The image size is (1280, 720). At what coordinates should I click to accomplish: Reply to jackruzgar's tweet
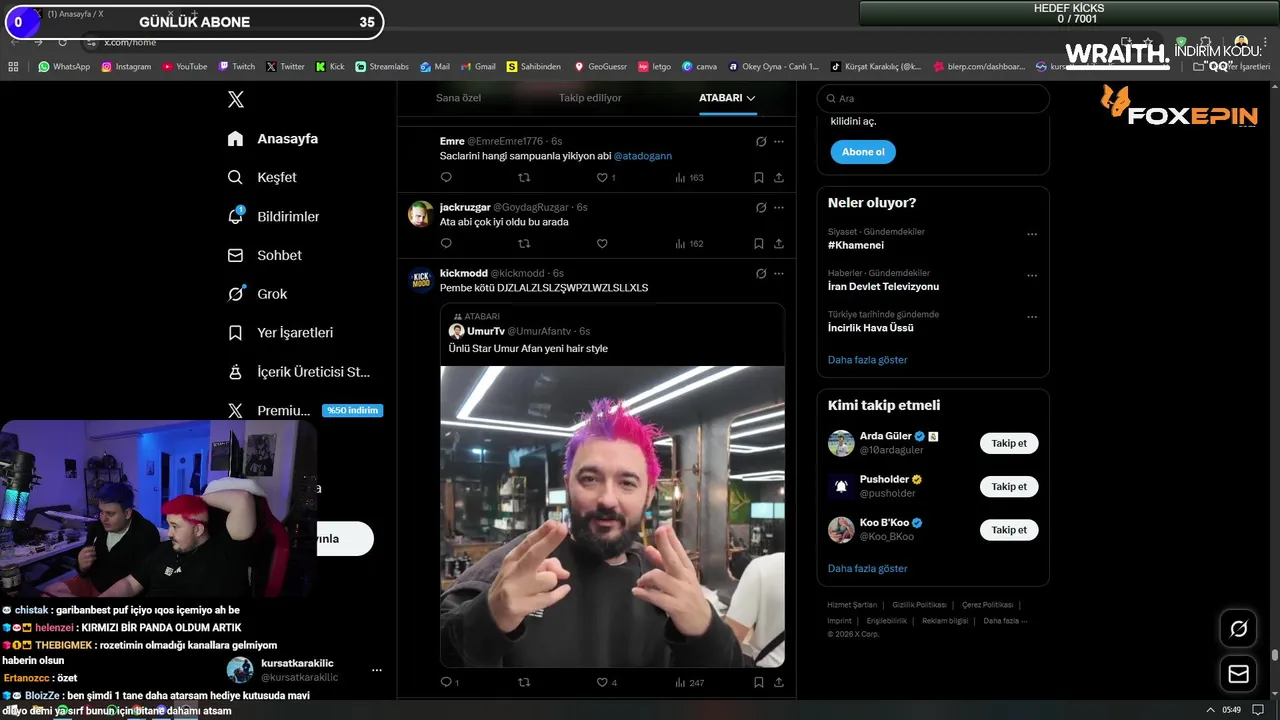pyautogui.click(x=446, y=244)
